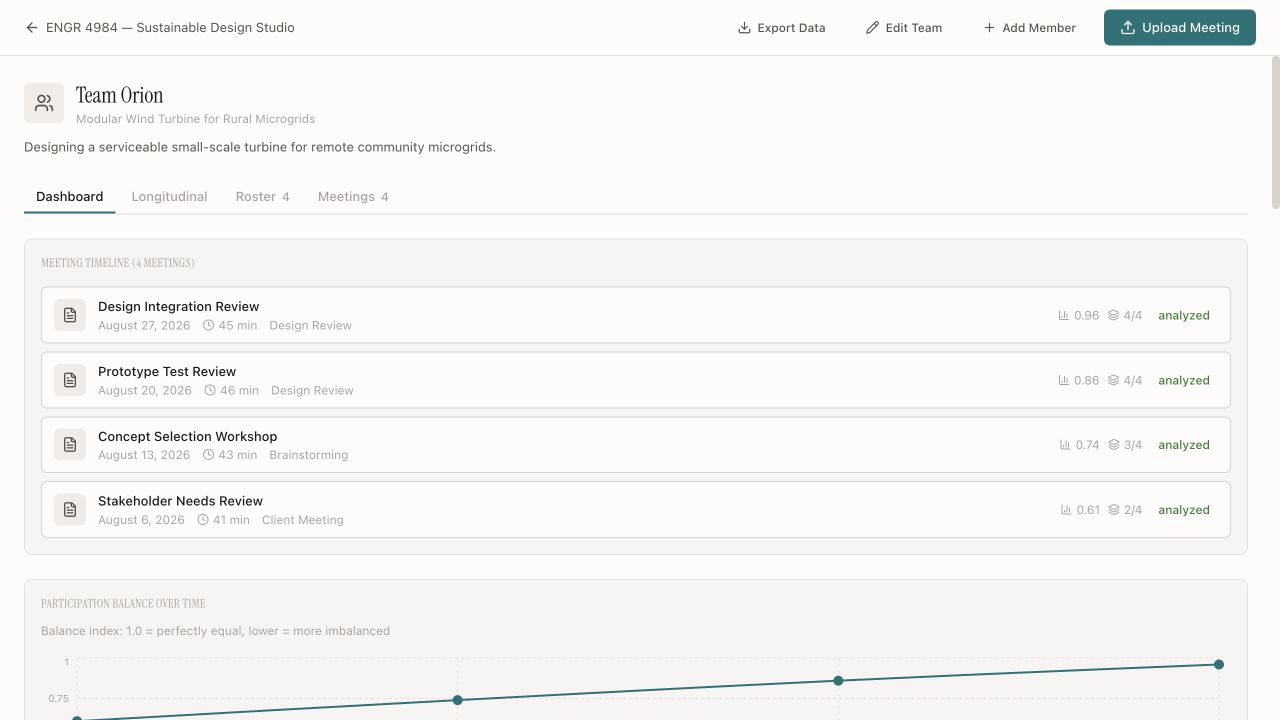This screenshot has height=720, width=1280.
Task: Click the back arrow icon beside ENGR 4984
Action: coord(32,28)
